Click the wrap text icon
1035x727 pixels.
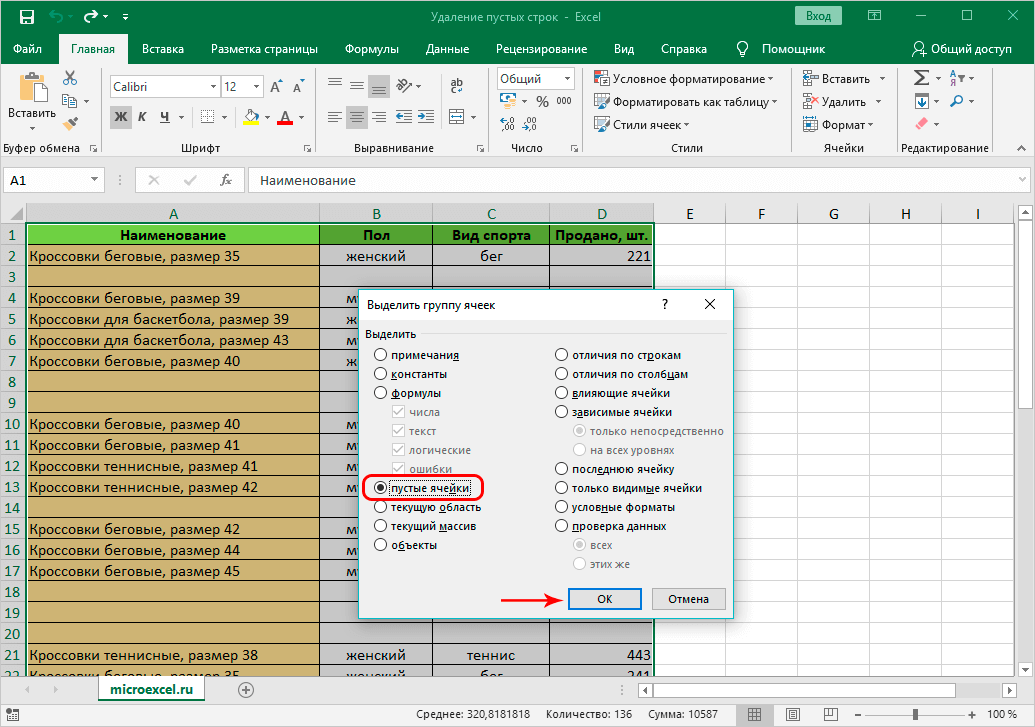pyautogui.click(x=457, y=85)
